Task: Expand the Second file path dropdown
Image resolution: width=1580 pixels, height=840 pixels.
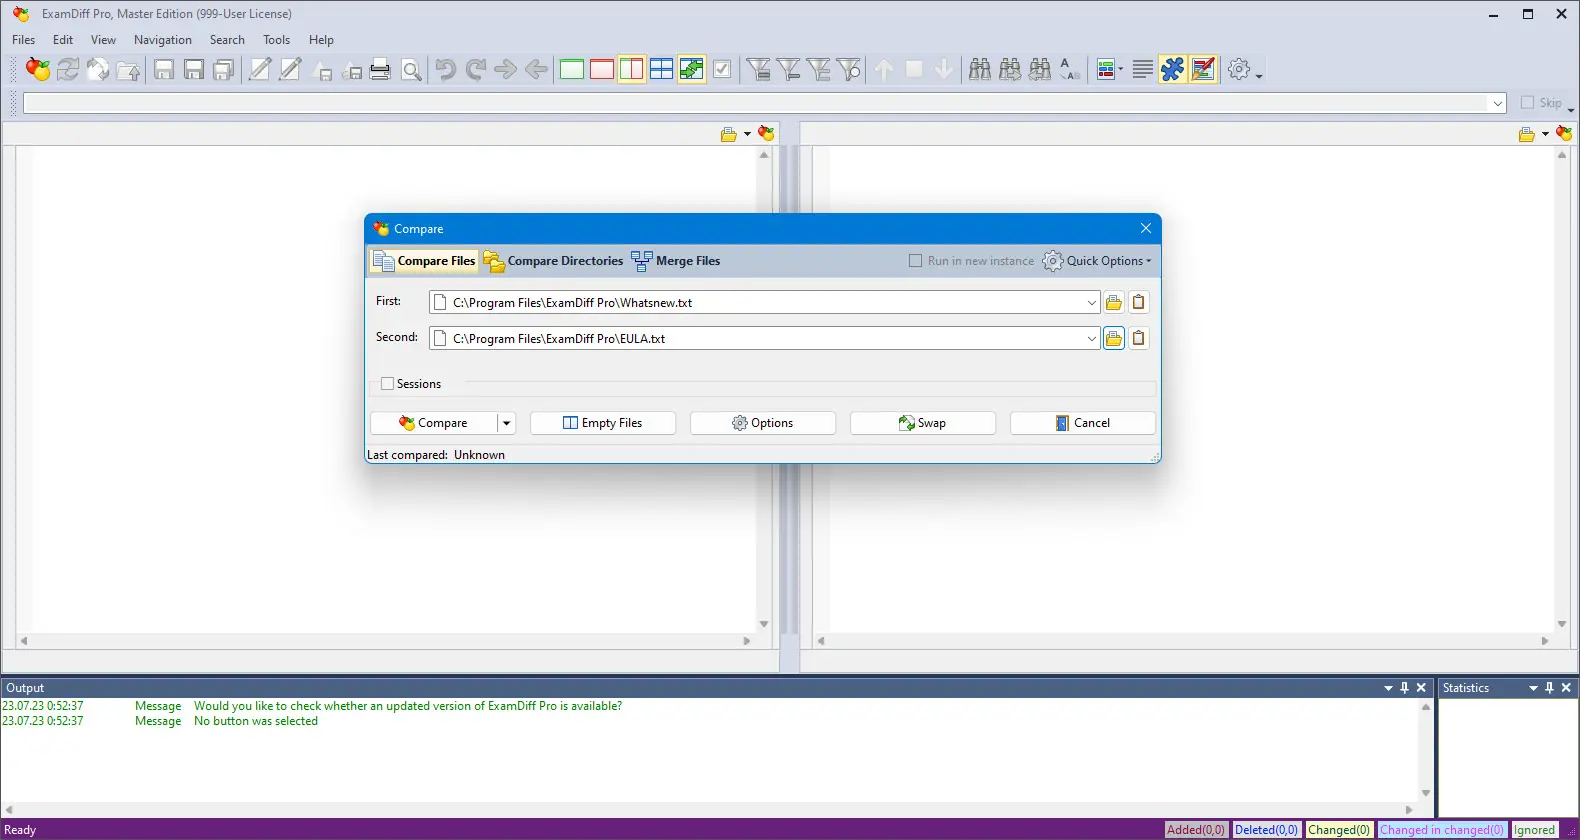Action: [1091, 338]
